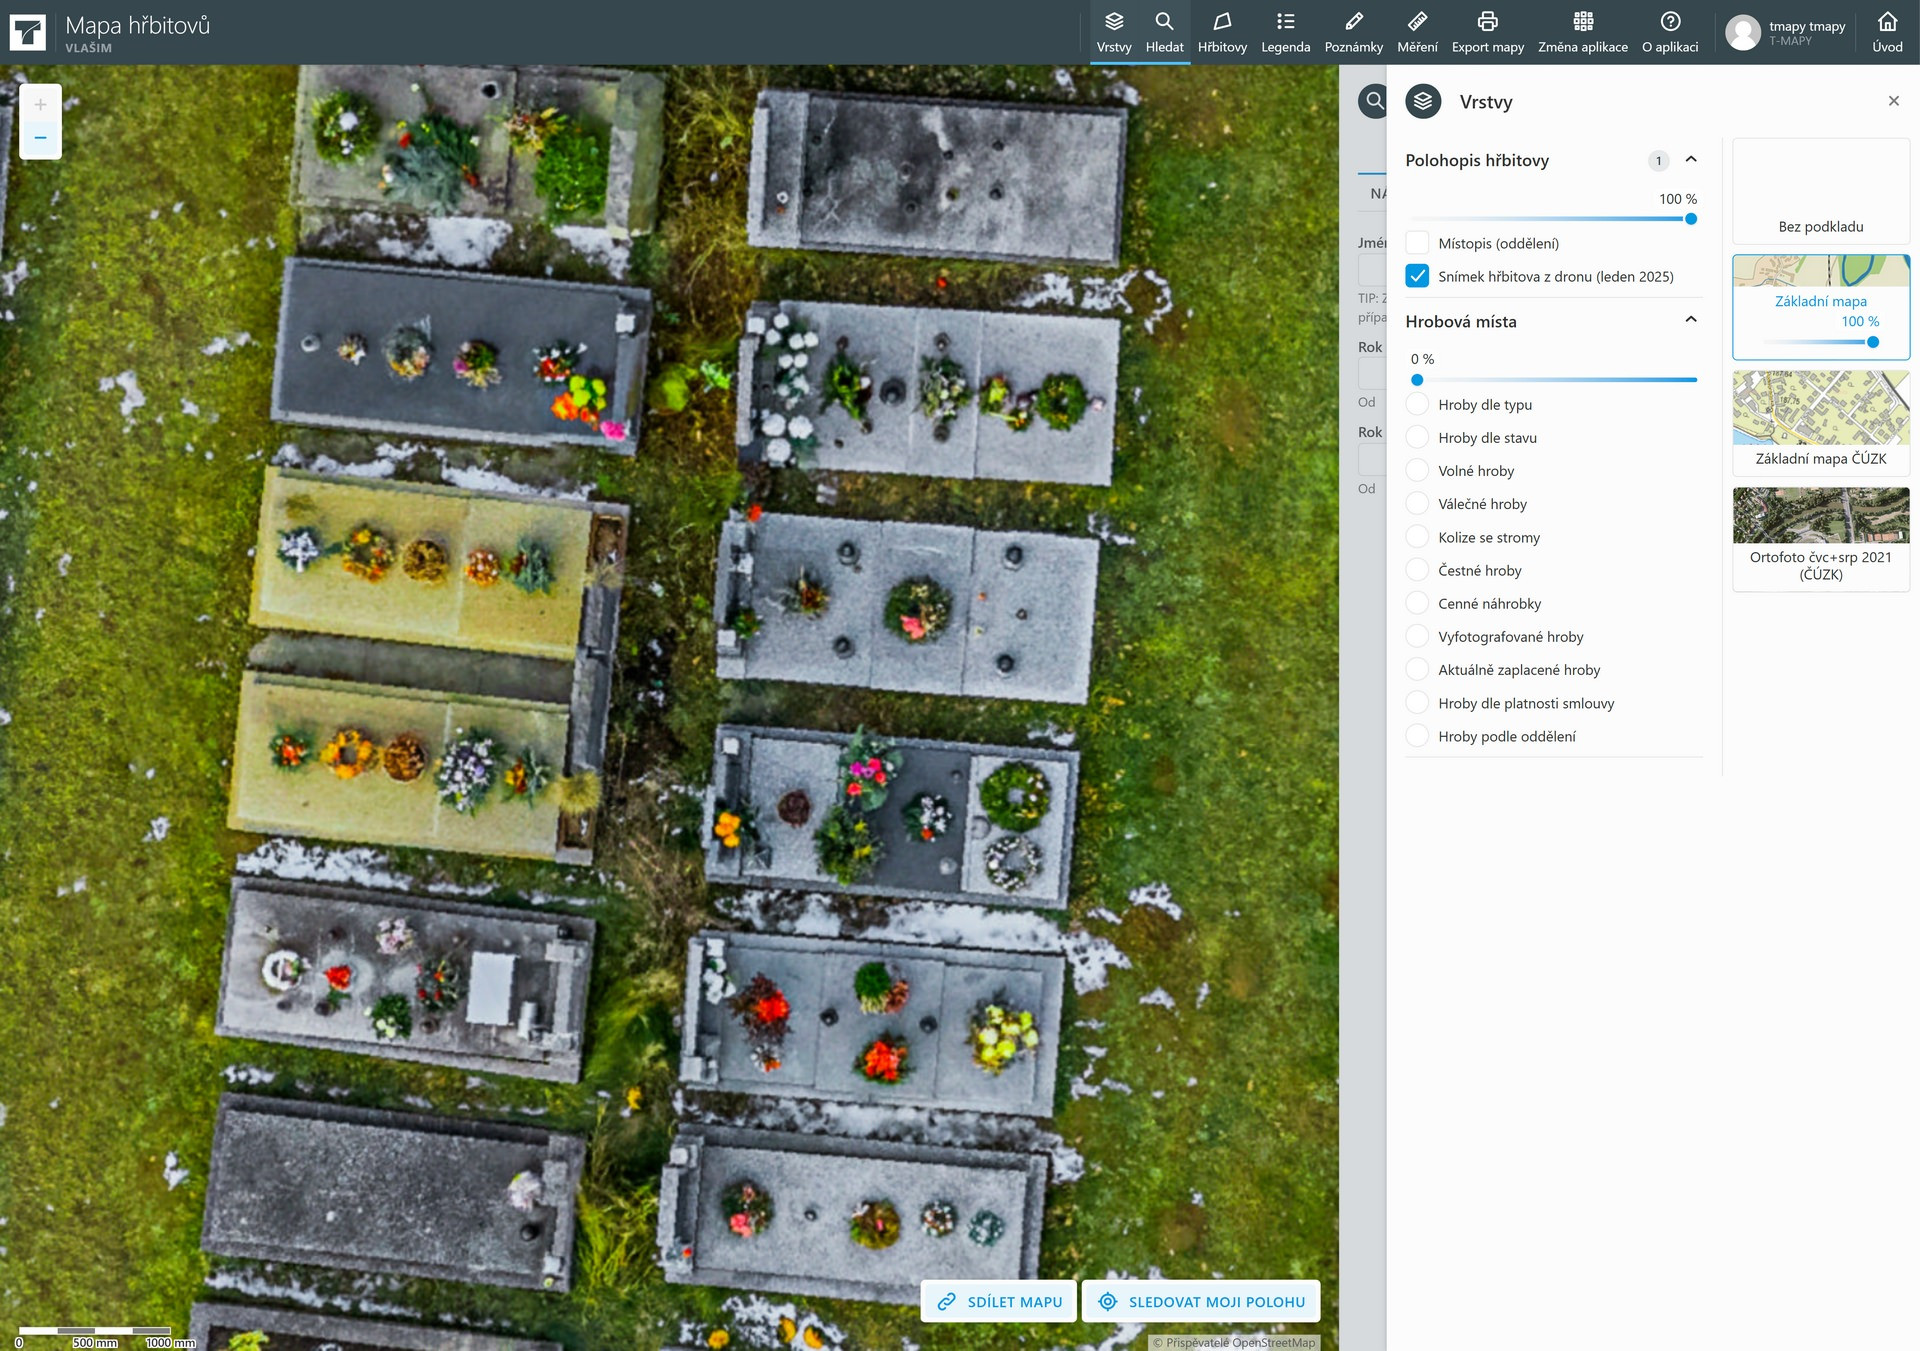1920x1351 pixels.
Task: Select Hroby dle typu radio option
Action: pyautogui.click(x=1417, y=404)
